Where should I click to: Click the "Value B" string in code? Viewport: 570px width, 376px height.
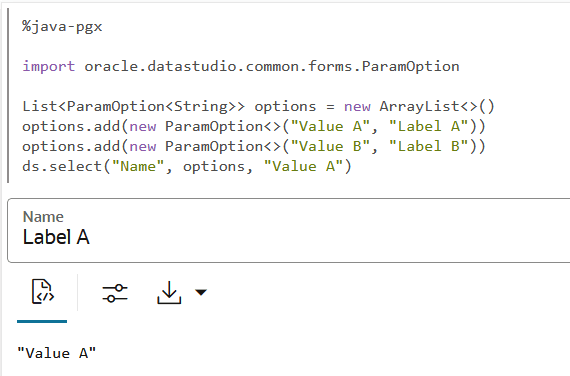pyautogui.click(x=330, y=146)
